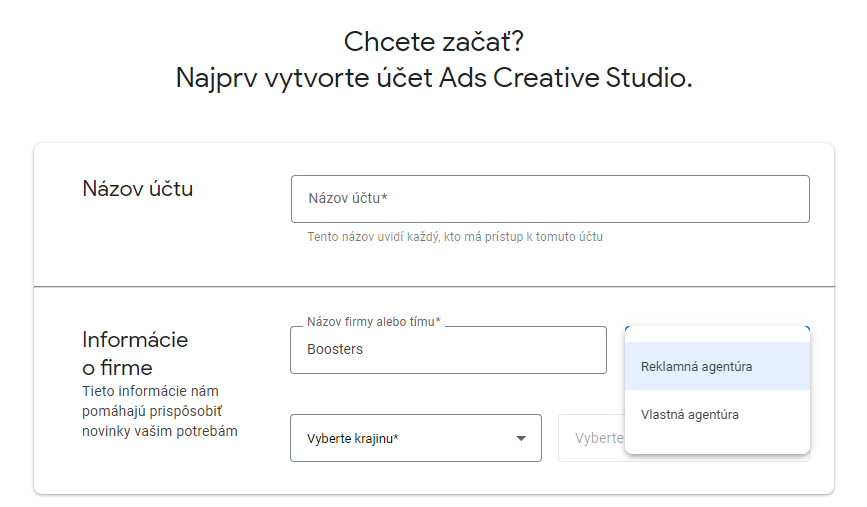Viewport: 867px width, 507px height.
Task: Click the Názov účtu section label
Action: coord(138,189)
